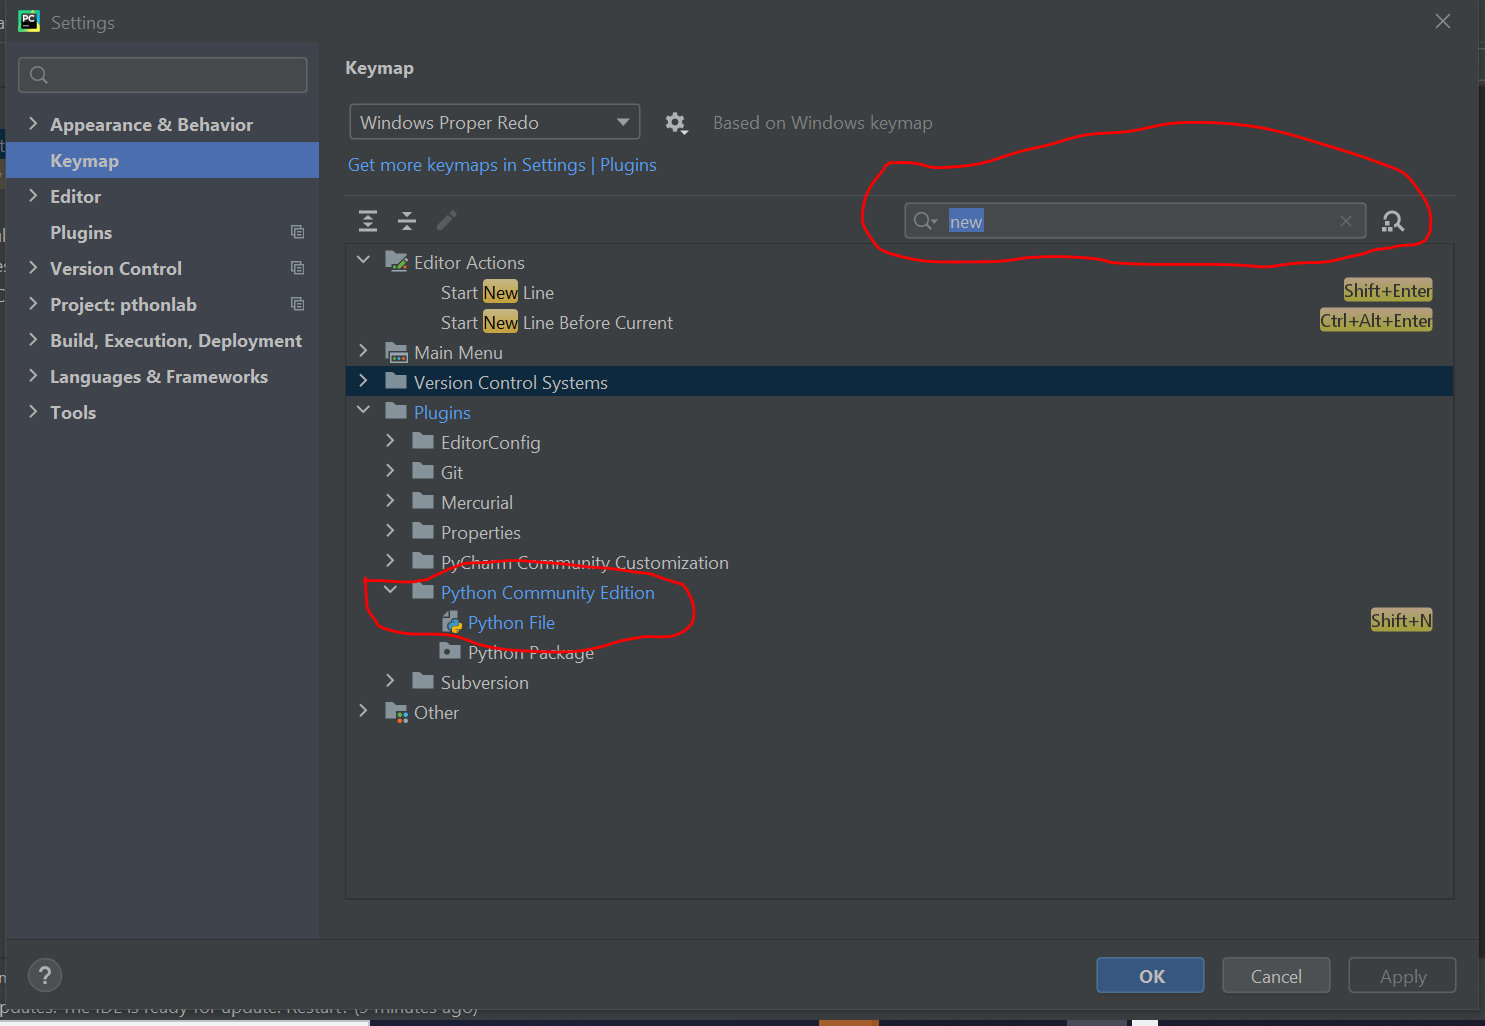Click Version Control project-level copy icon
1485x1026 pixels.
pos(297,268)
